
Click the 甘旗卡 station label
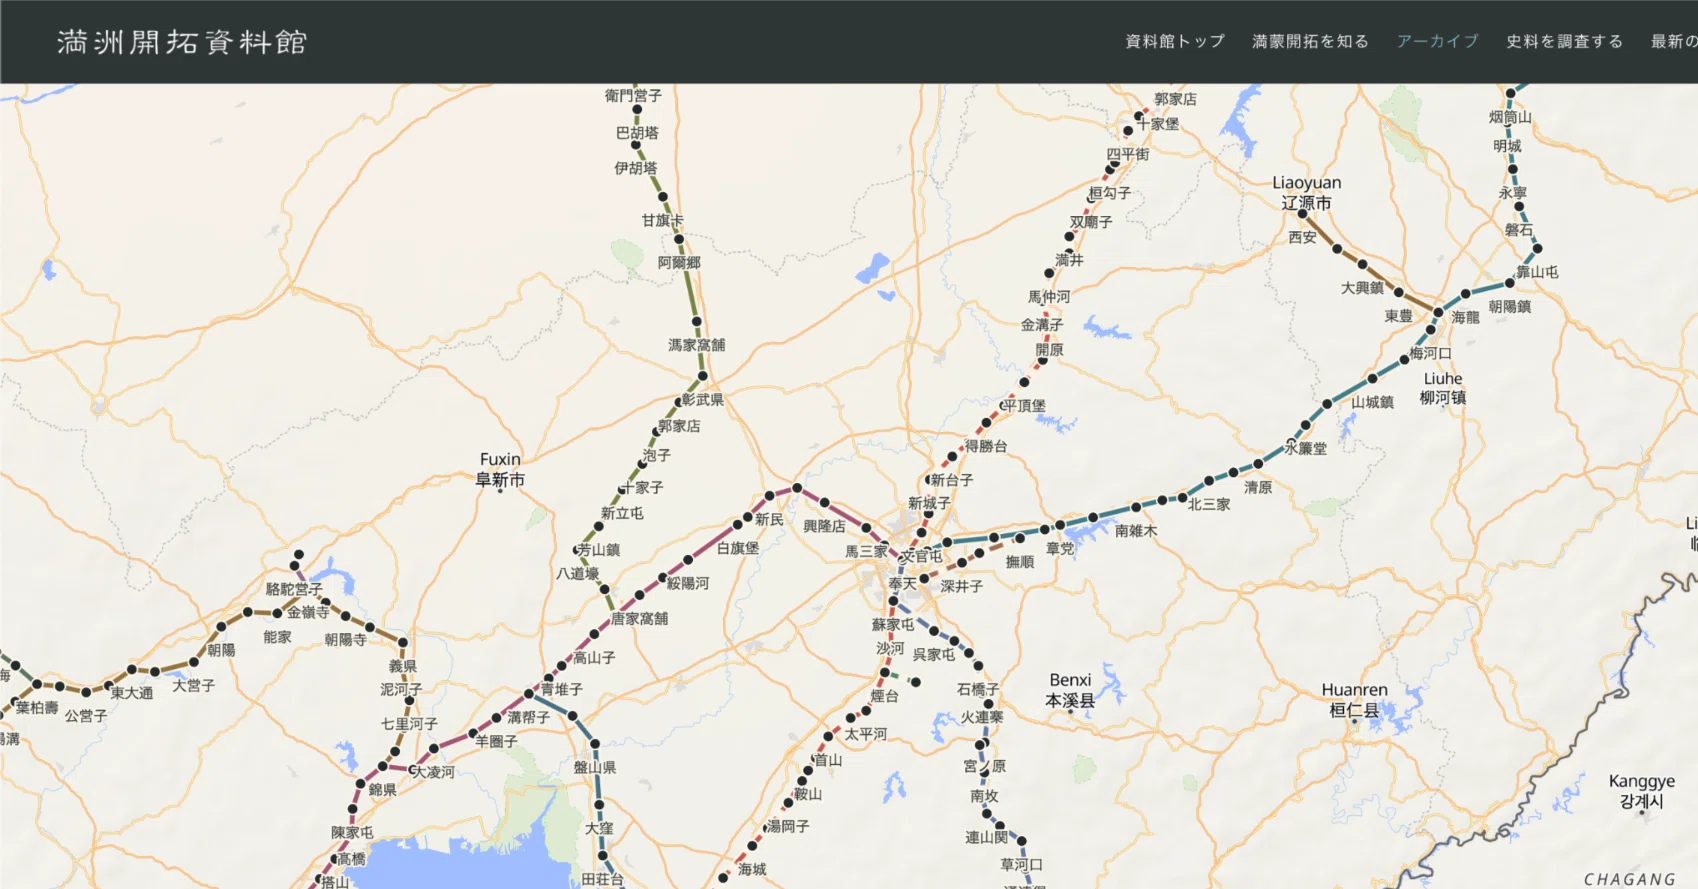(x=663, y=220)
